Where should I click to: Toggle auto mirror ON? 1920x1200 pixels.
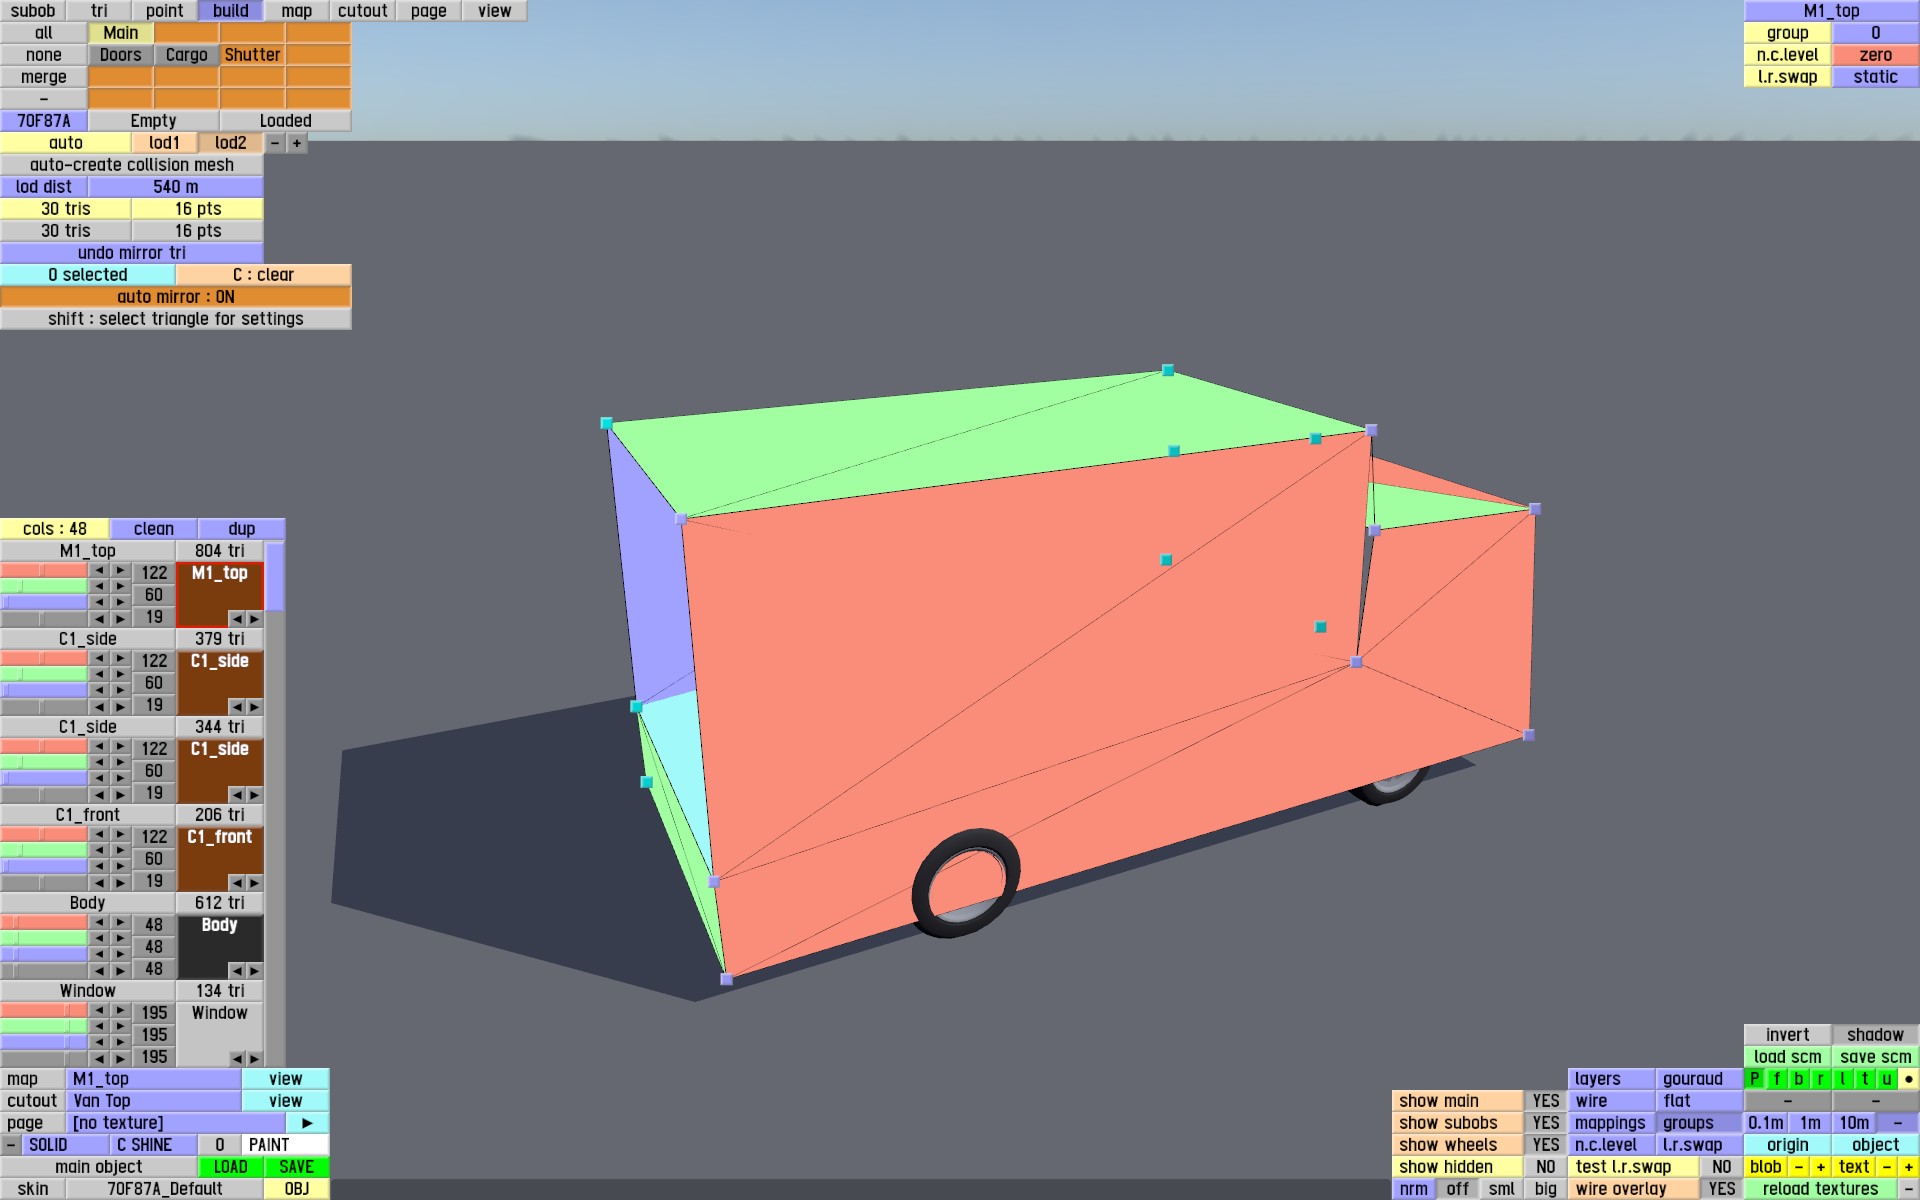point(175,297)
